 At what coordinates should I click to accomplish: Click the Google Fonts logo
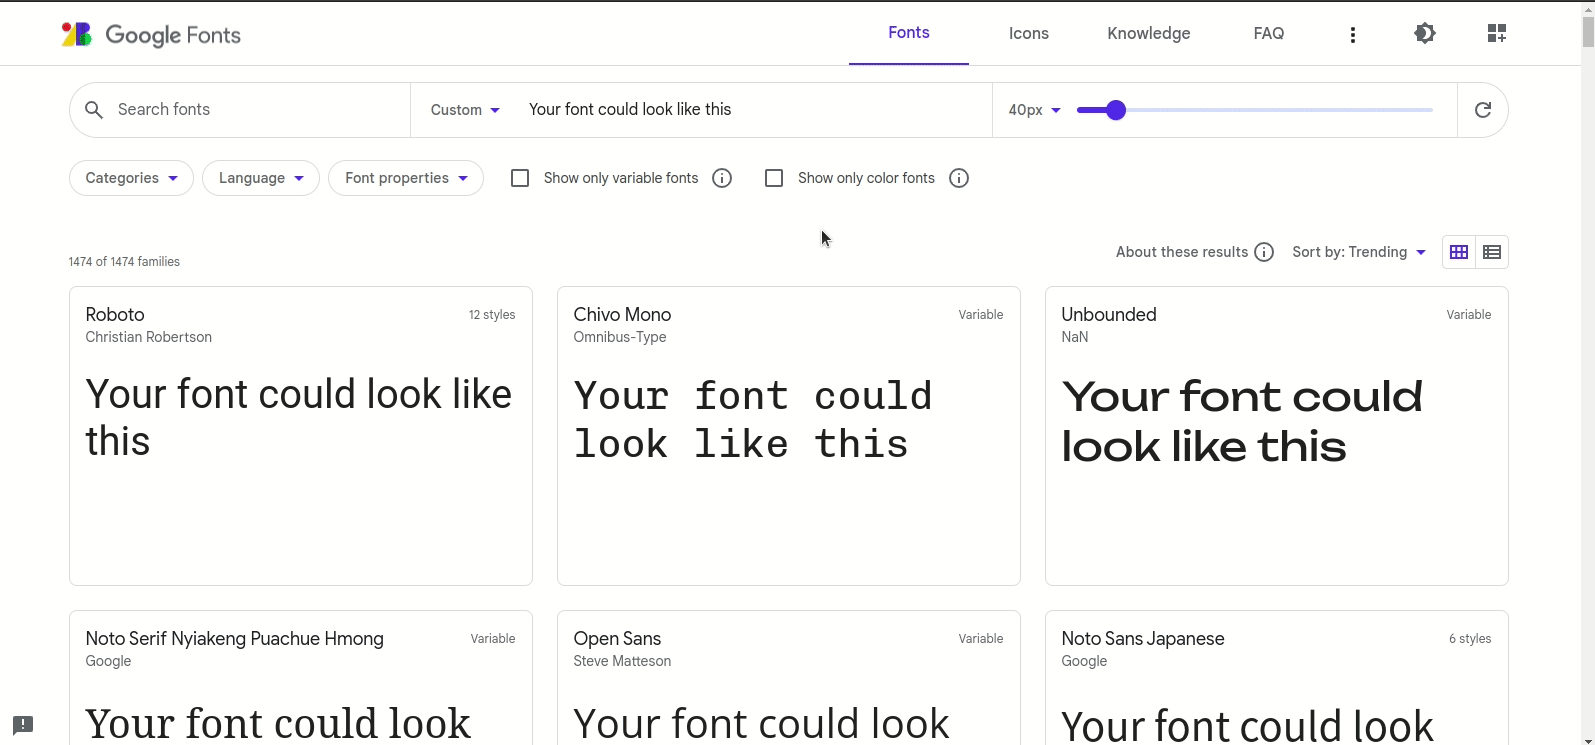[151, 35]
